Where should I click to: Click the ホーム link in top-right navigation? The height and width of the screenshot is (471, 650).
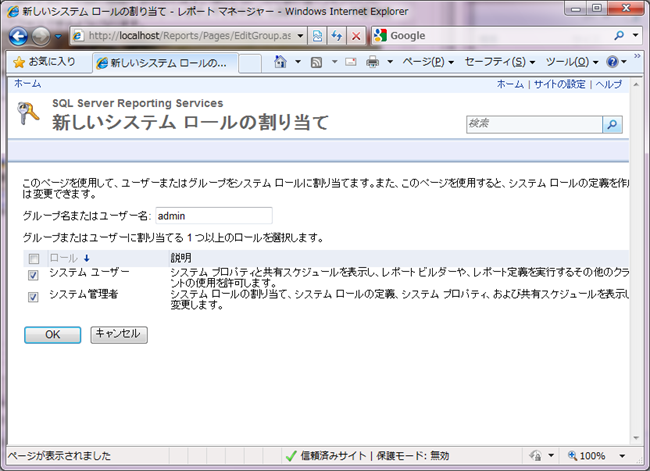[x=510, y=84]
